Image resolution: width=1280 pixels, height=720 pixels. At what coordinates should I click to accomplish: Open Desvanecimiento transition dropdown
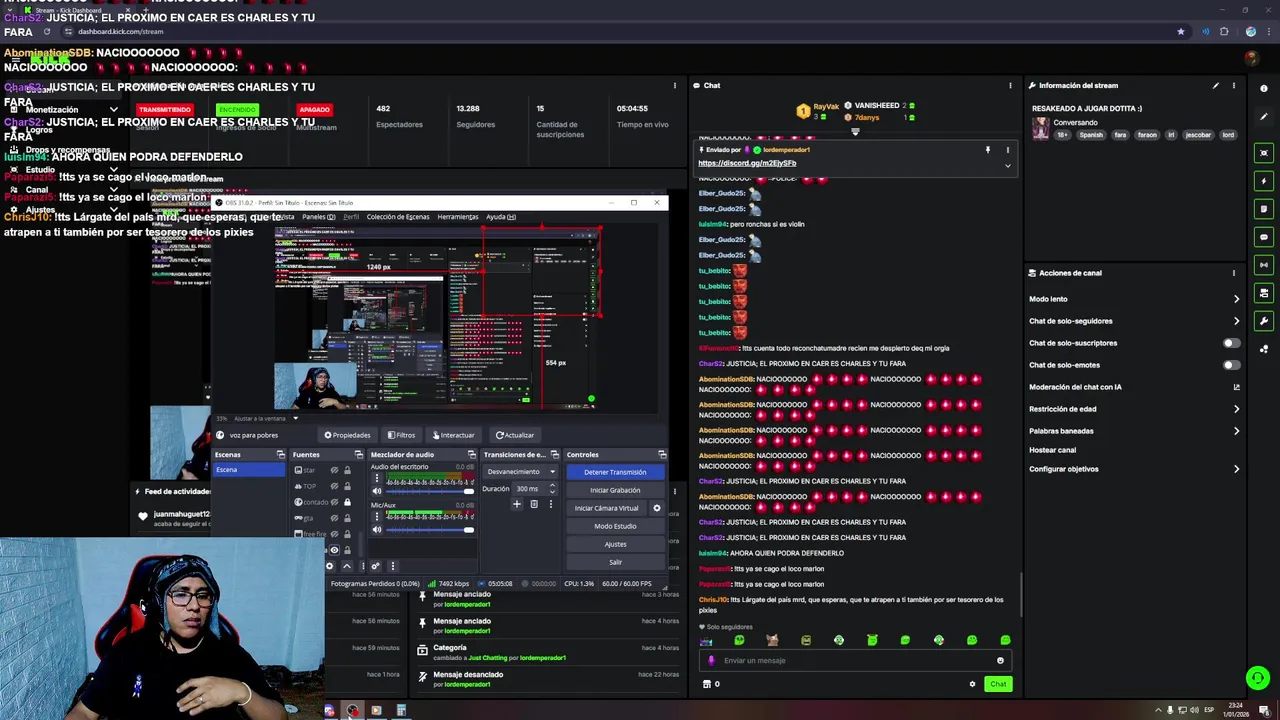(x=520, y=472)
